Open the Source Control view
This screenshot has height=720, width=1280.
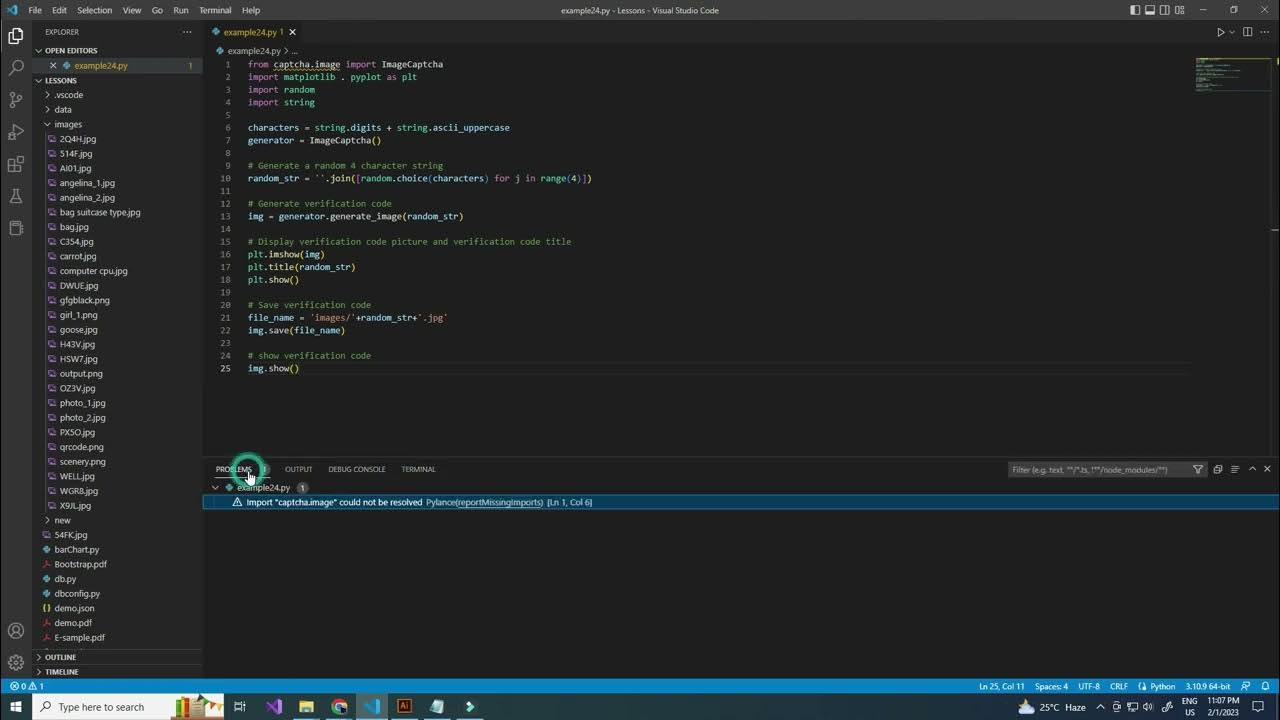coord(15,100)
